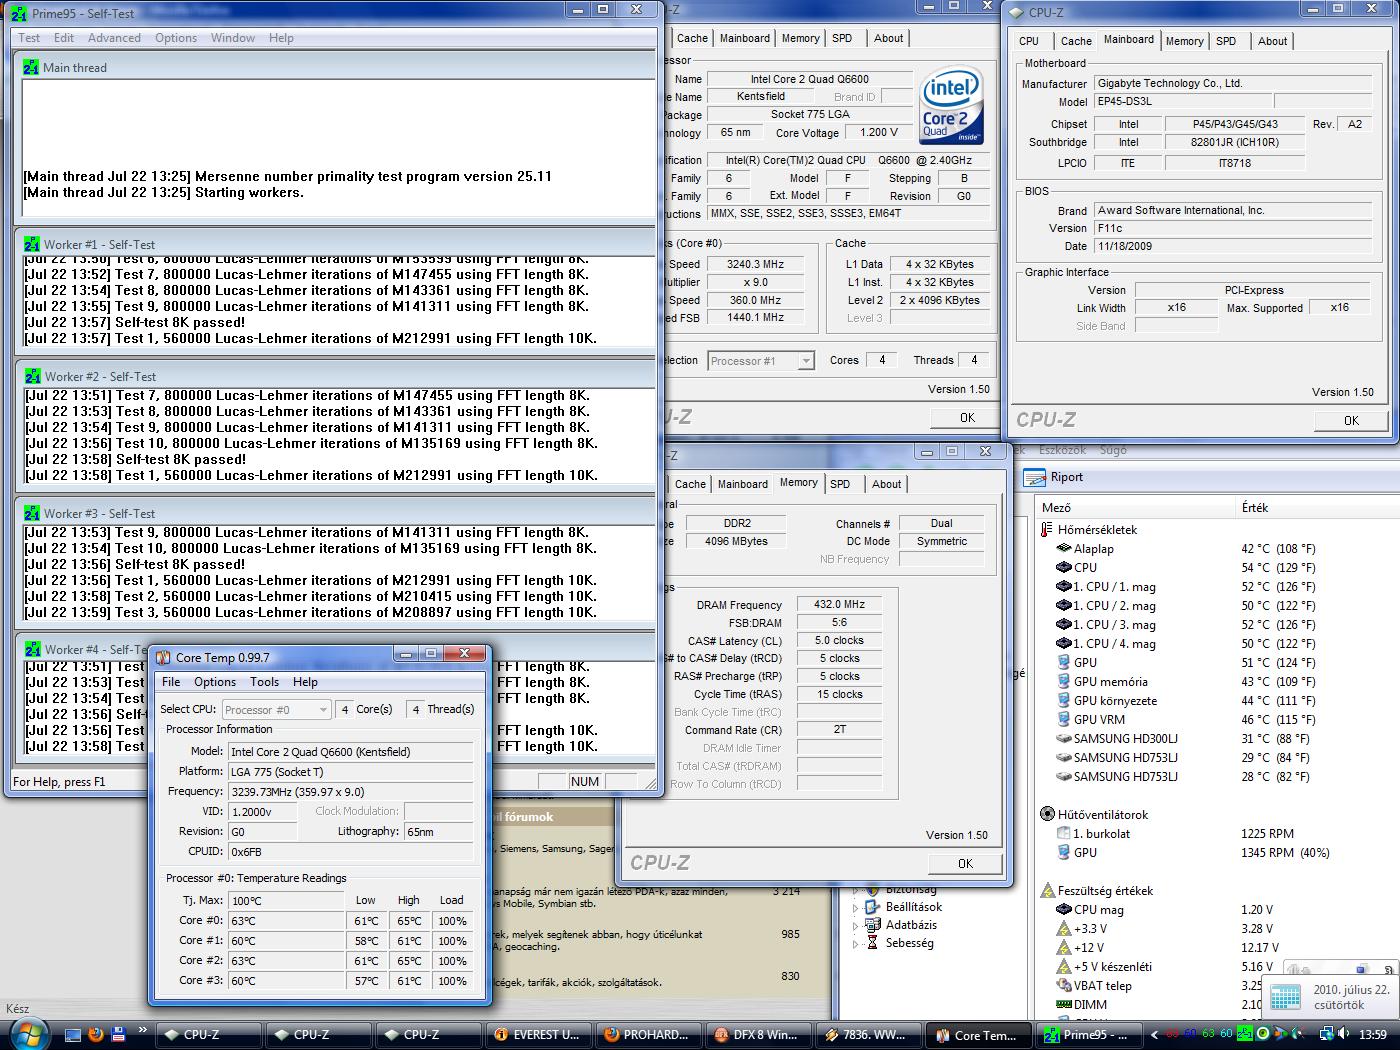1400x1050 pixels.
Task: Click the +12 V voltage icon
Action: point(1064,948)
